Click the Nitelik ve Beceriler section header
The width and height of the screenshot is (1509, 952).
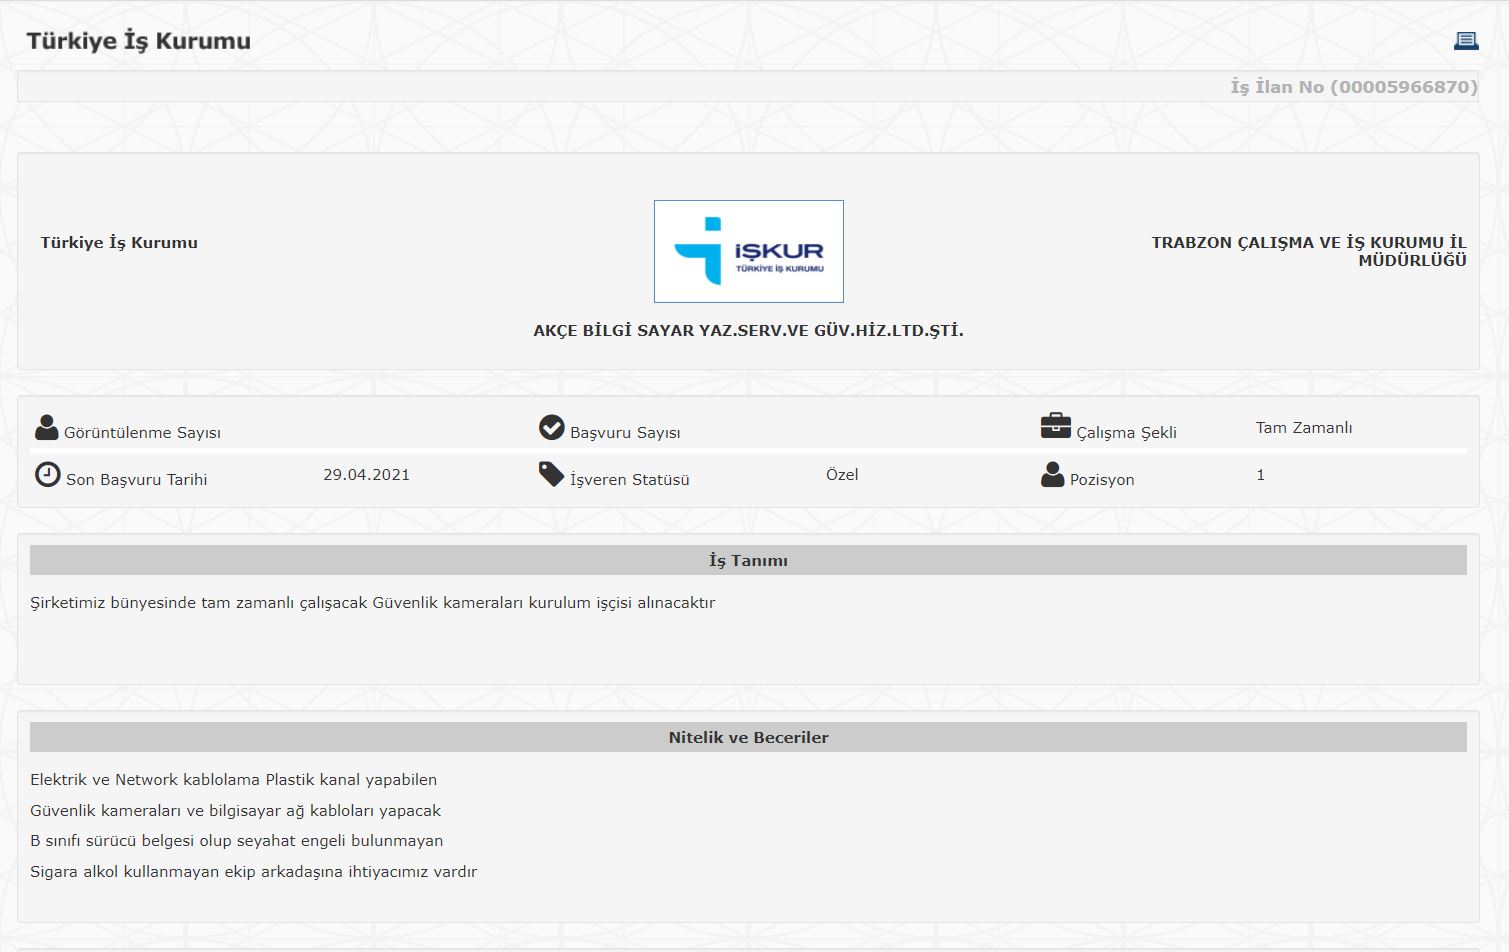(748, 737)
